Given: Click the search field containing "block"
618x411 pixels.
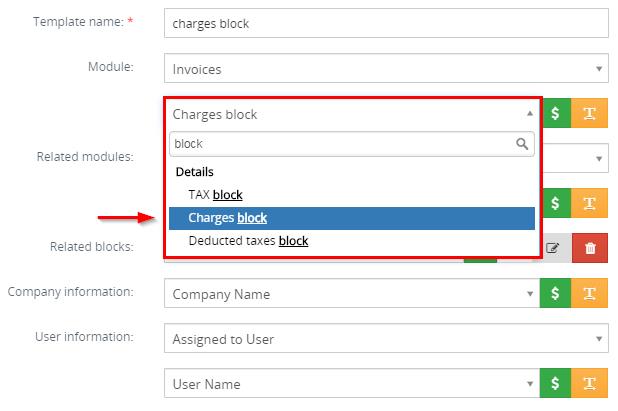Looking at the screenshot, I should pos(340,144).
